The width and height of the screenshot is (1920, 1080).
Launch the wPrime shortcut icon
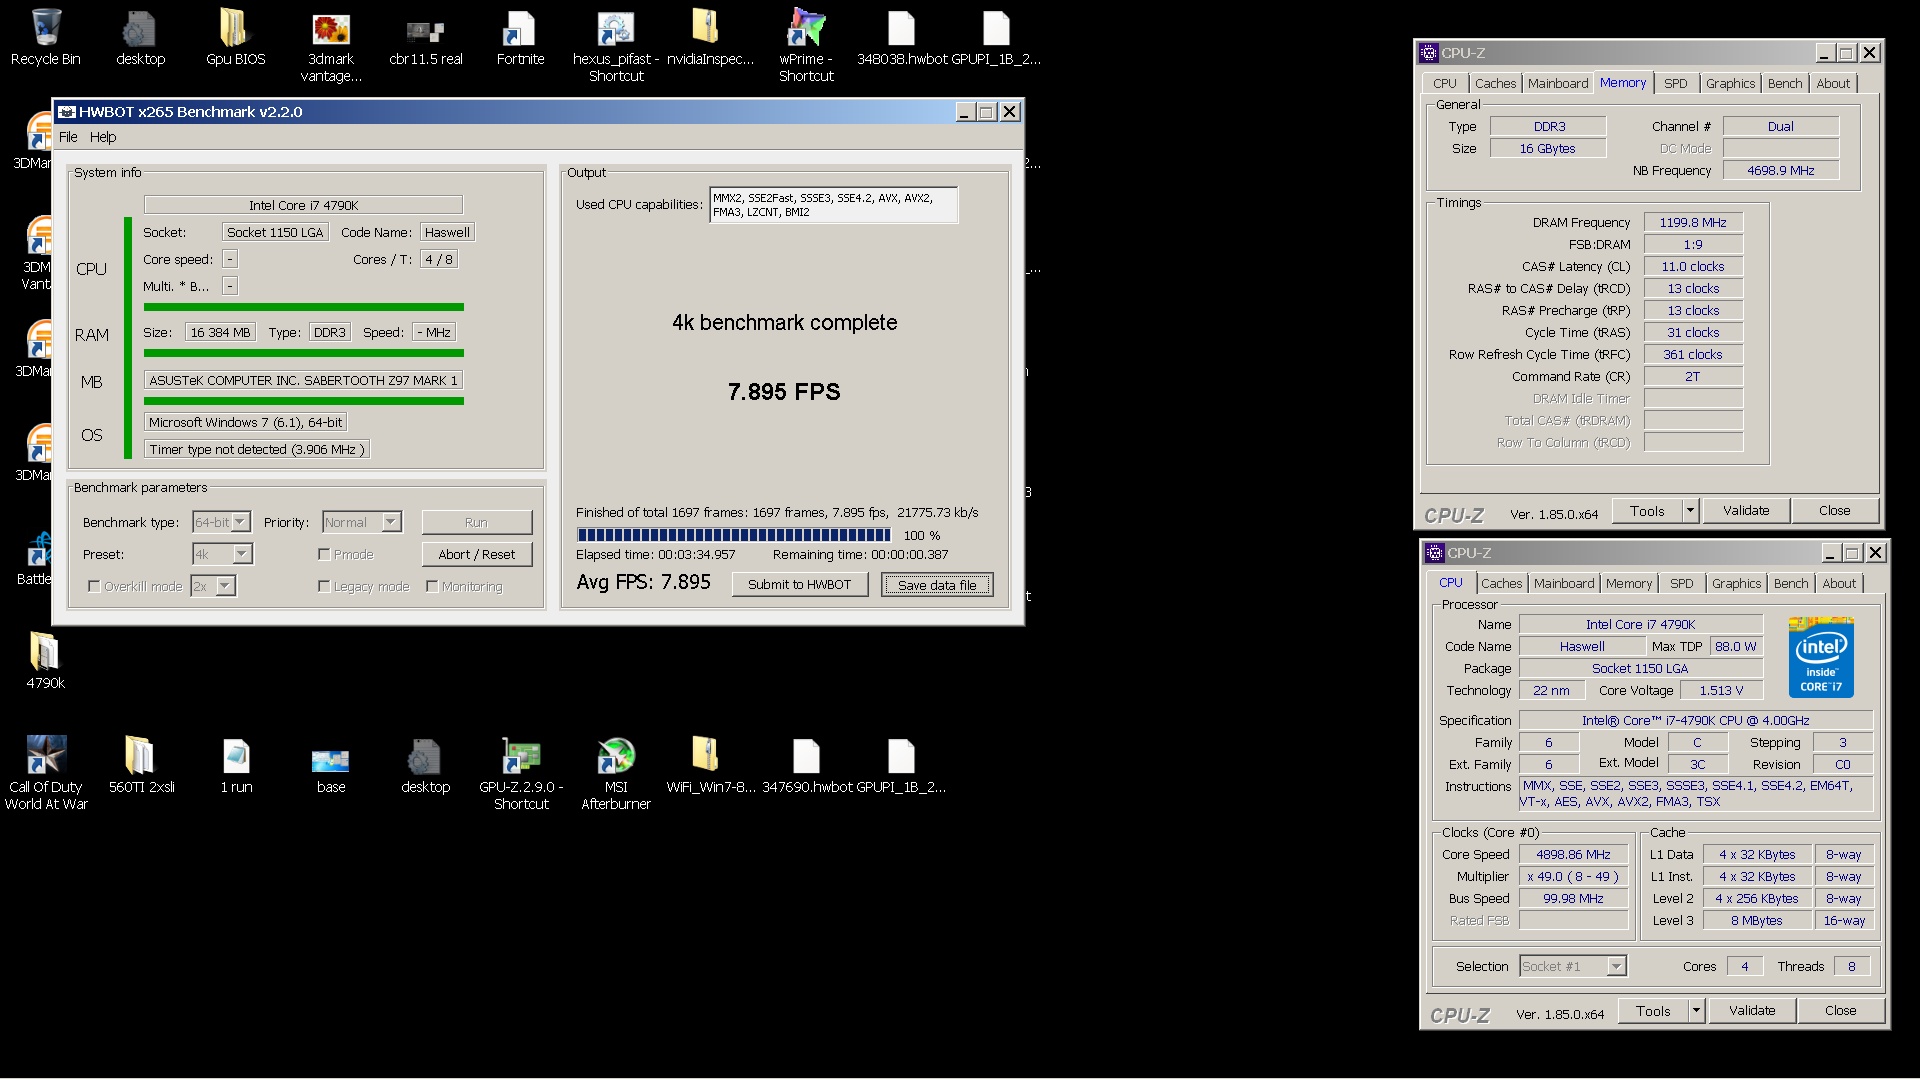pyautogui.click(x=806, y=46)
